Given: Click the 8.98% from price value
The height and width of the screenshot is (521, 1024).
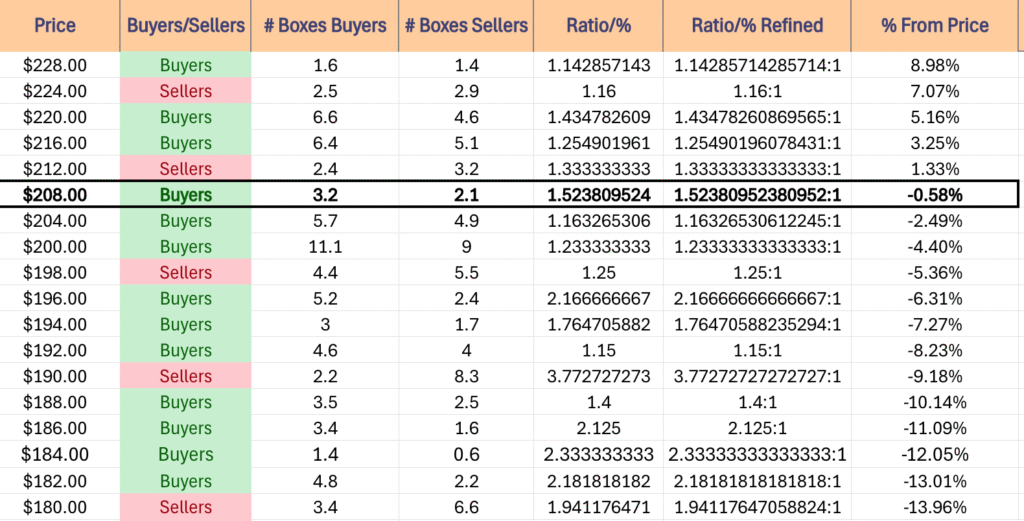Looking at the screenshot, I should pyautogui.click(x=935, y=65).
